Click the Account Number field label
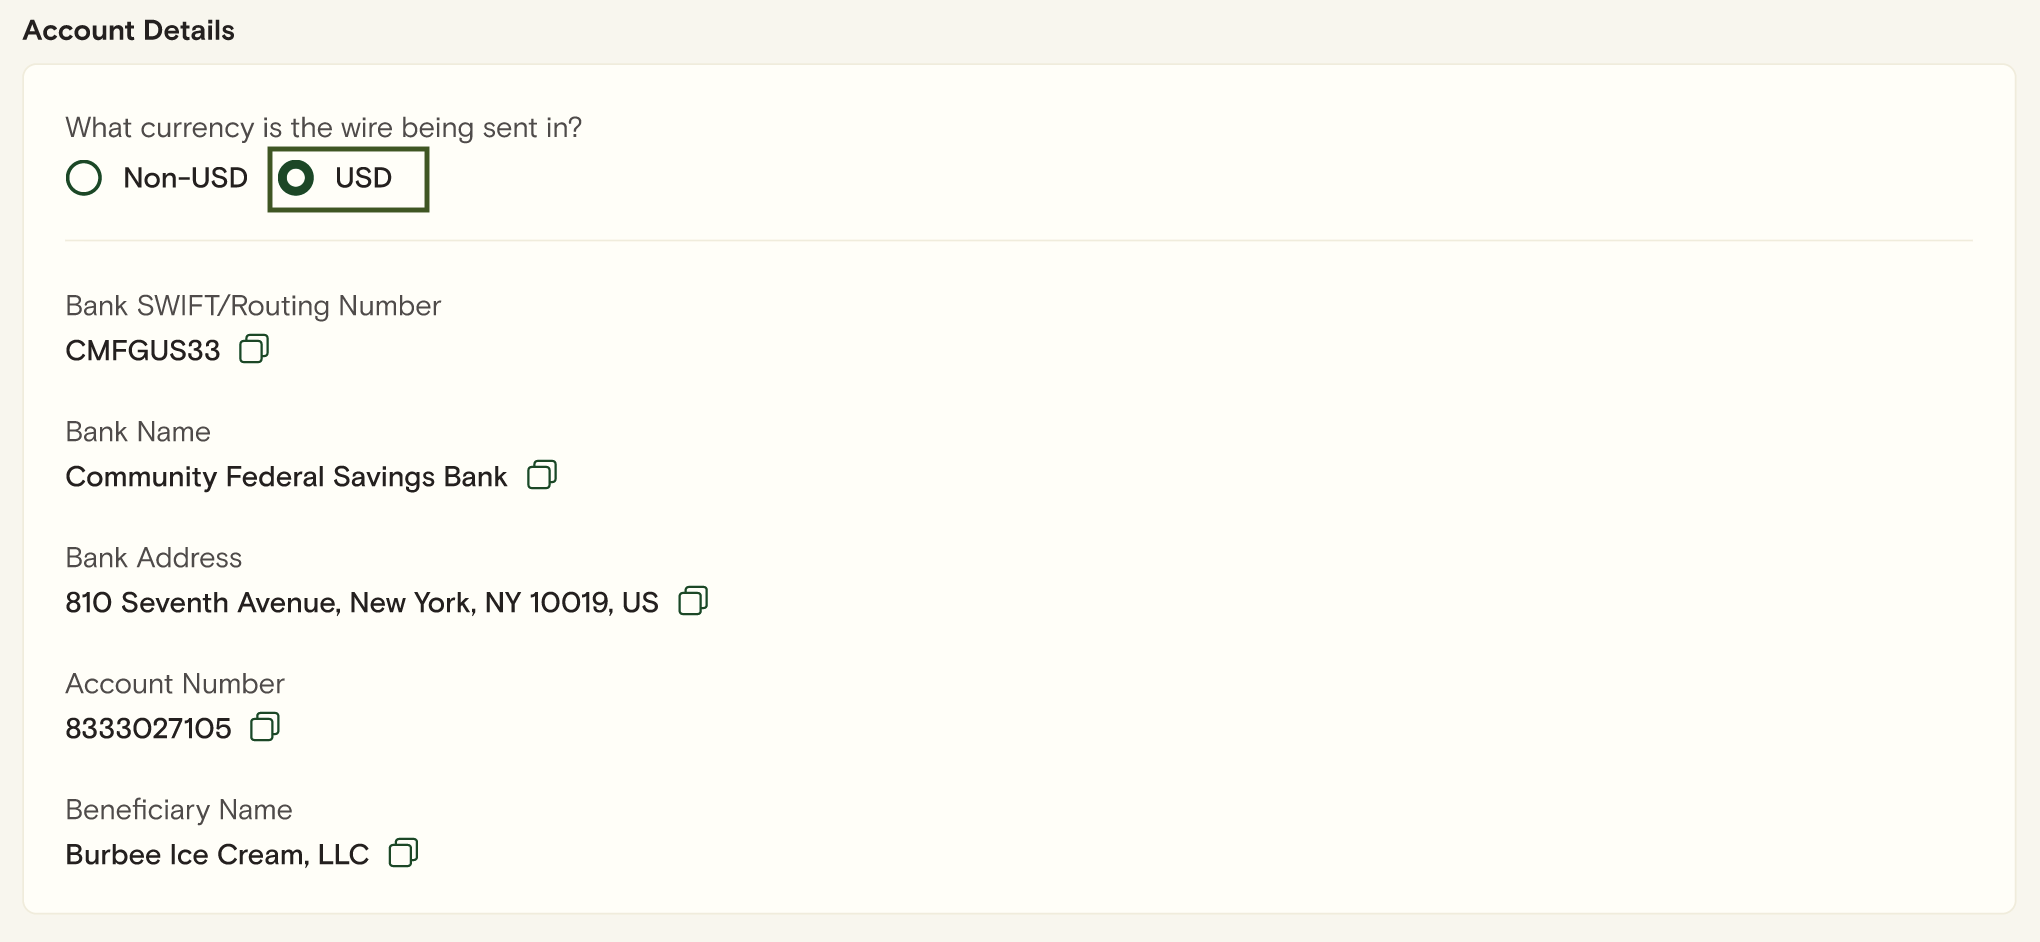 click(175, 684)
